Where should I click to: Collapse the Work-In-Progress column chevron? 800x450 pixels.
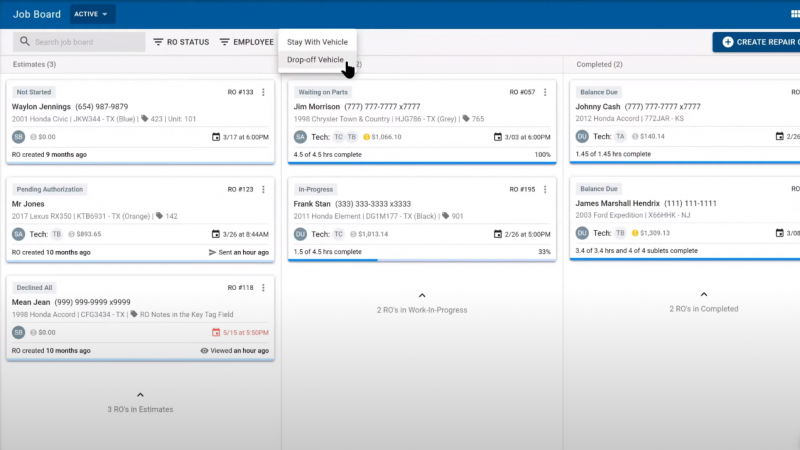pos(421,296)
